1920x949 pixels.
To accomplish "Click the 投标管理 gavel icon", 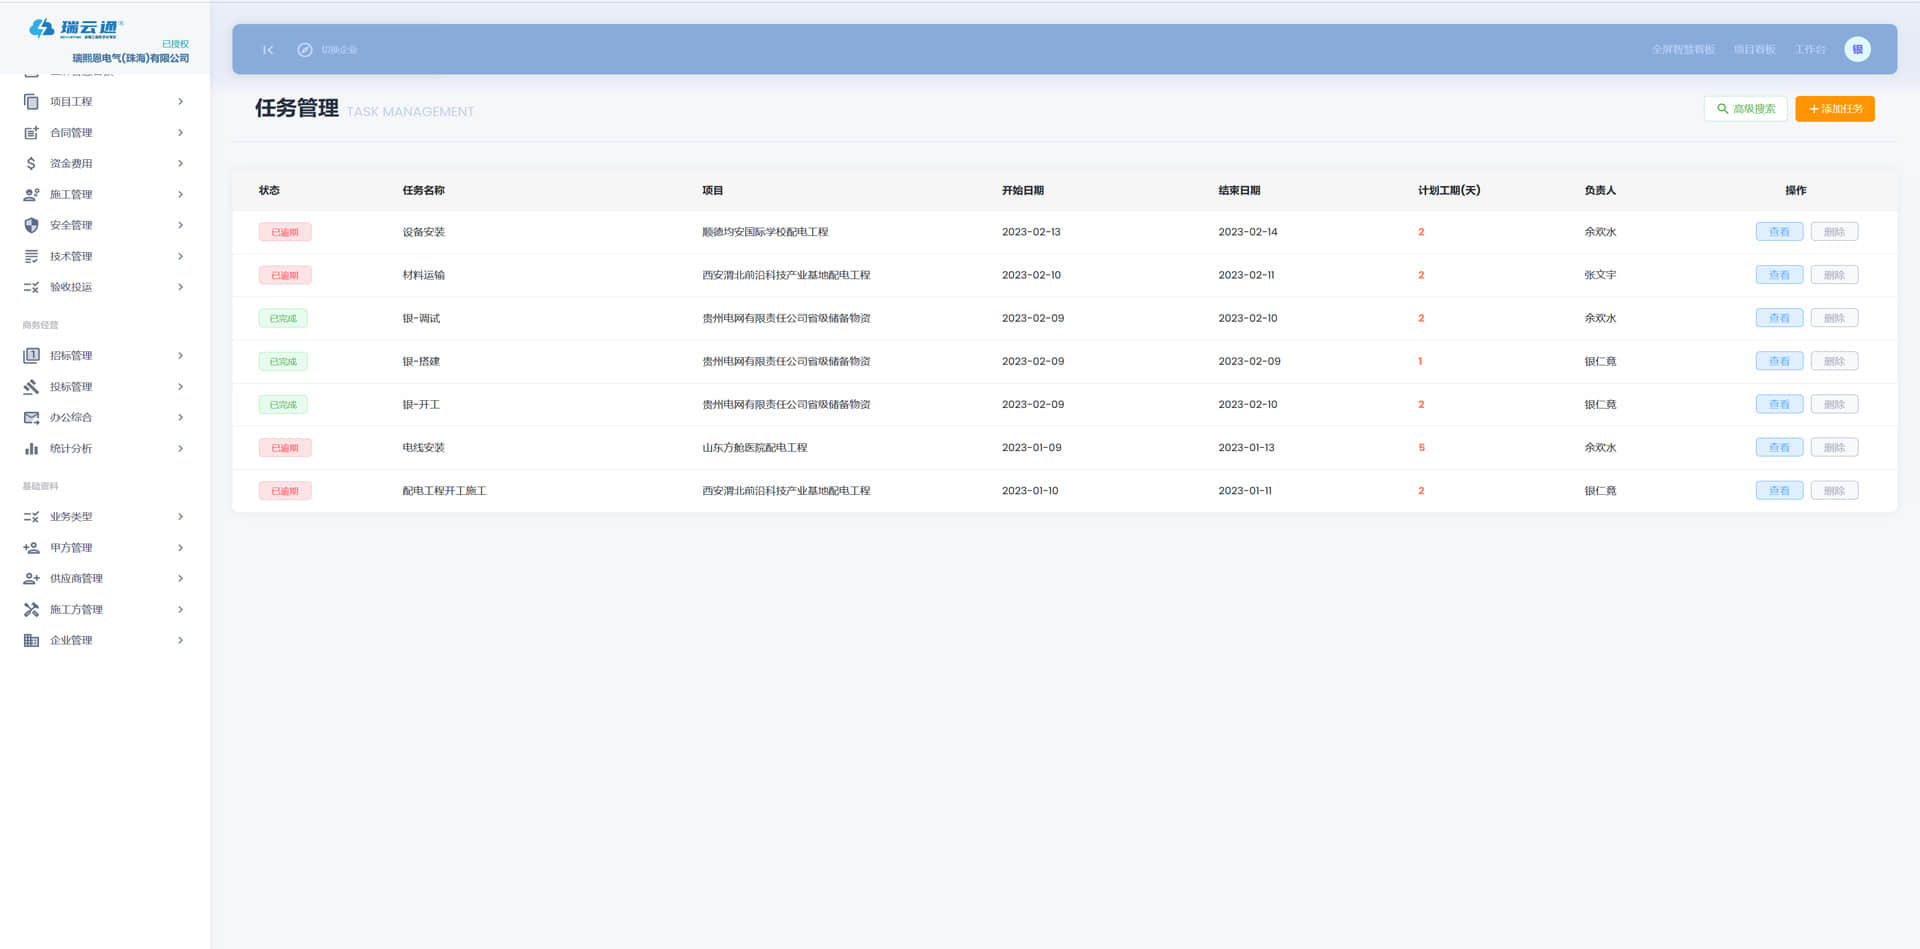I will click(31, 386).
